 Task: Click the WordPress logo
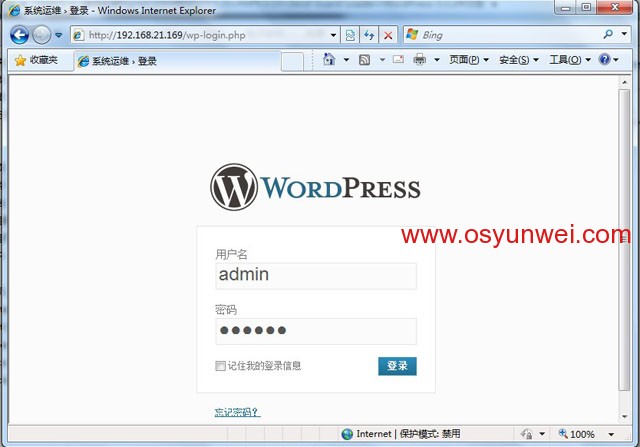315,187
